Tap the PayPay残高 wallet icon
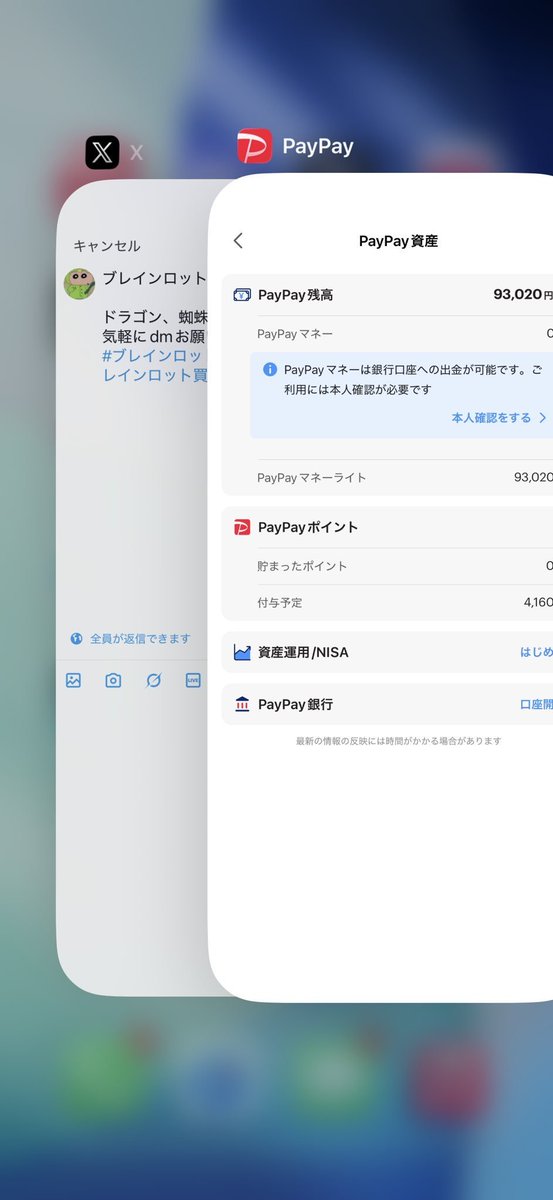 click(x=242, y=295)
